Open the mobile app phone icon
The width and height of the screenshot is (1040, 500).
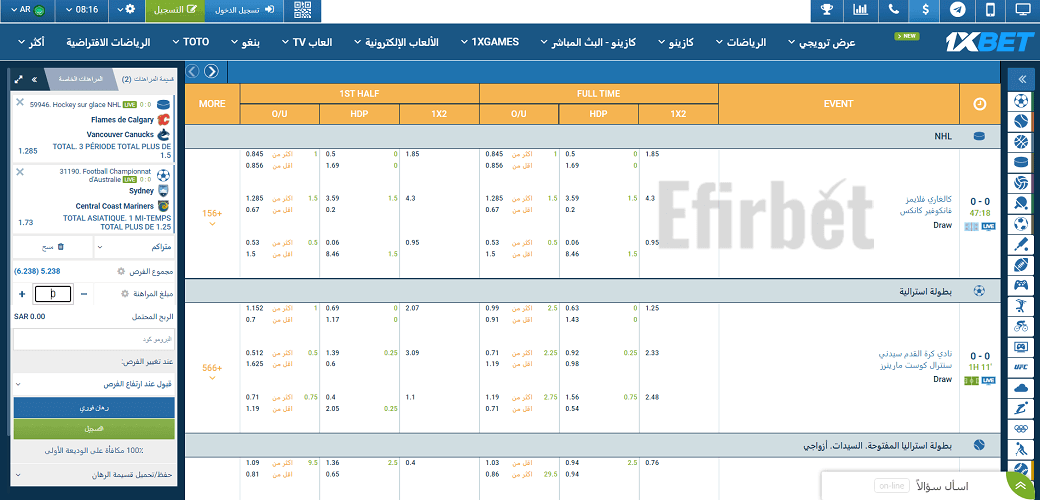click(x=990, y=10)
